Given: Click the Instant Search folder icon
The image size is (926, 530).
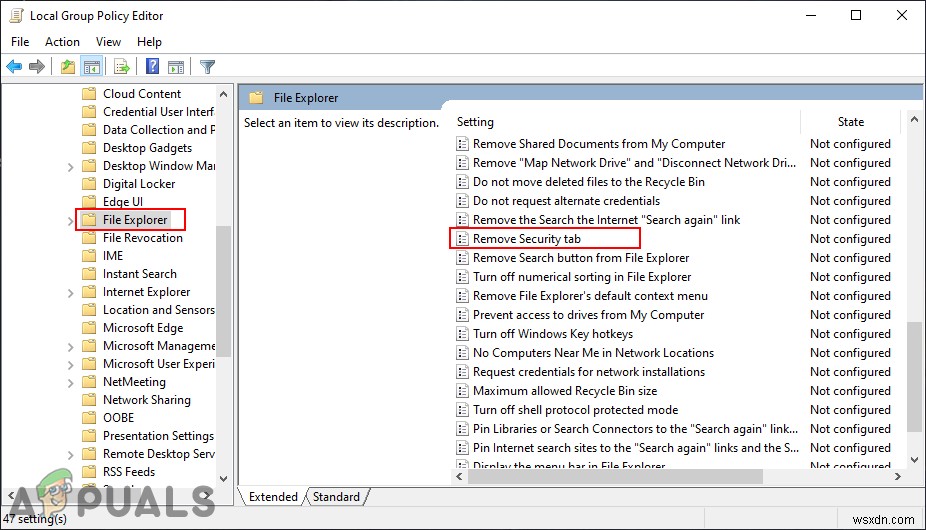Looking at the screenshot, I should coord(89,274).
